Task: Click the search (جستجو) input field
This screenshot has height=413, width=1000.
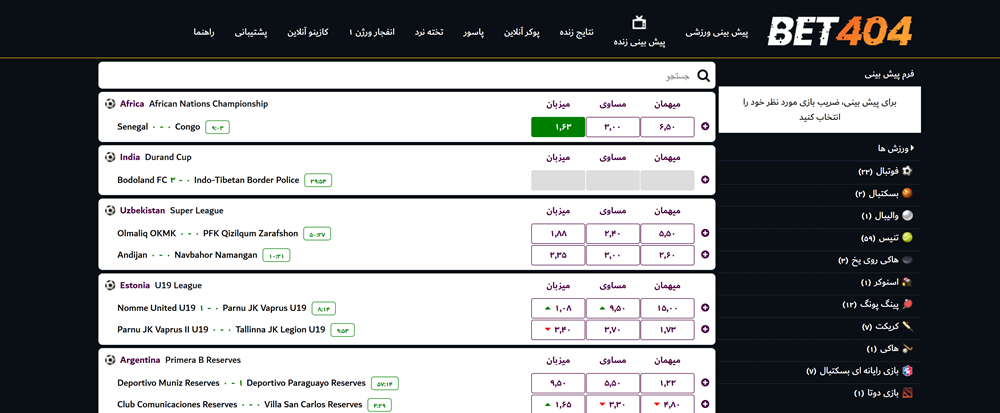Action: (400, 76)
